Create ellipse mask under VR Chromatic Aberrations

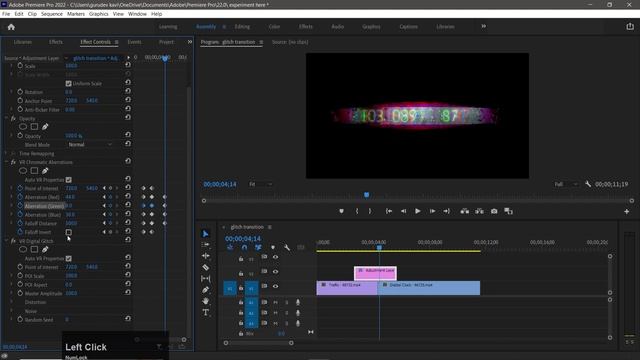pos(23,171)
